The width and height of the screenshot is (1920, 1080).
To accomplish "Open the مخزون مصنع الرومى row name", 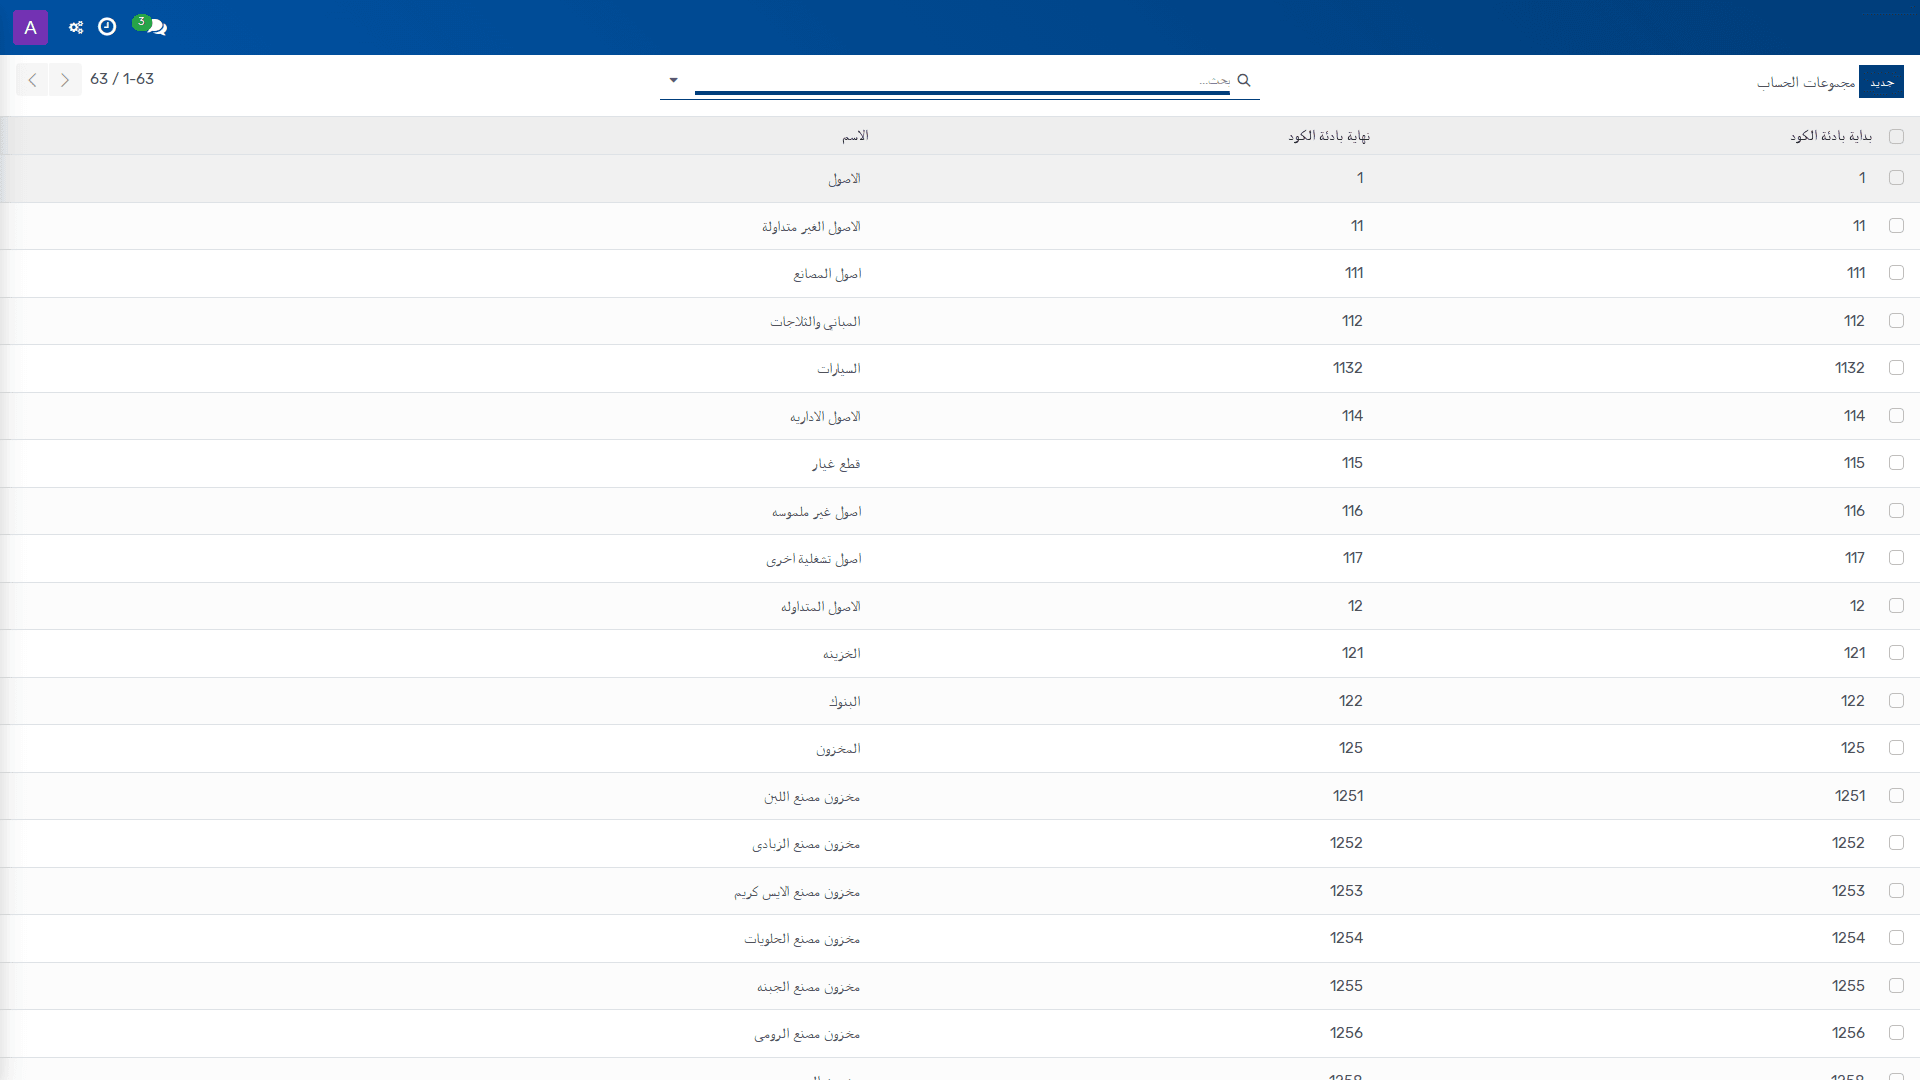I will (x=807, y=1034).
